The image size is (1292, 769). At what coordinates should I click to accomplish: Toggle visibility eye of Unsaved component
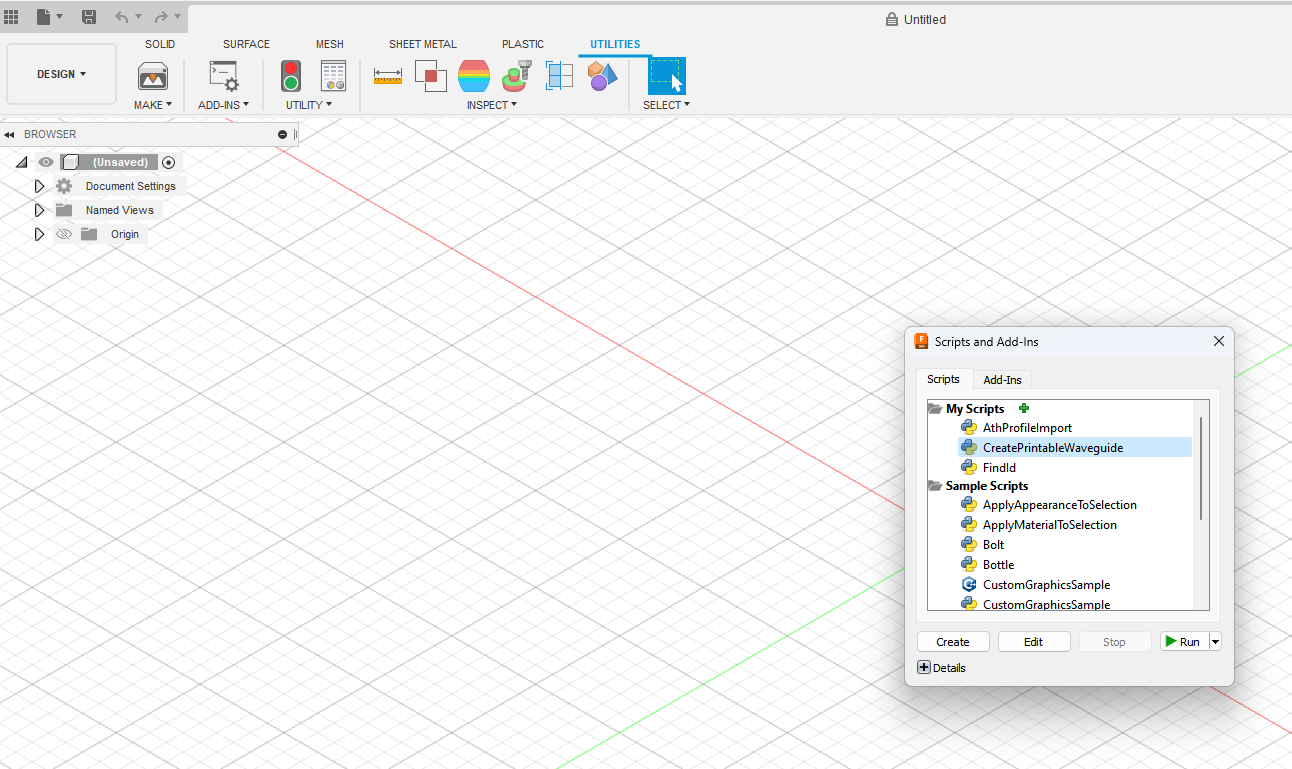[x=45, y=162]
